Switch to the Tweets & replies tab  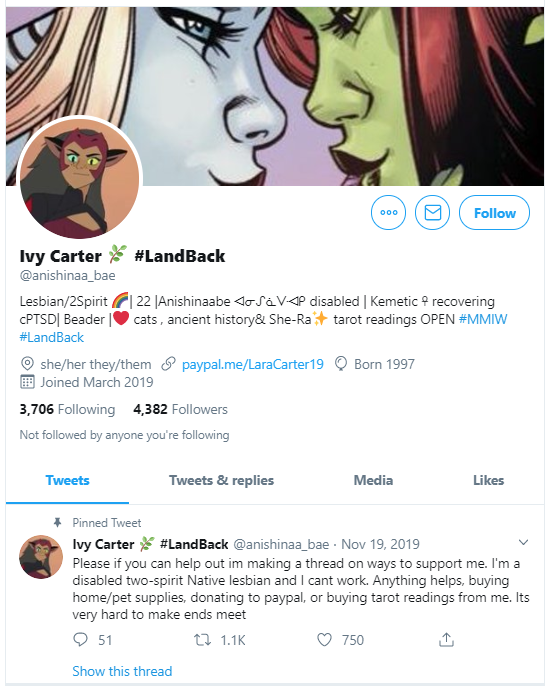pos(221,480)
